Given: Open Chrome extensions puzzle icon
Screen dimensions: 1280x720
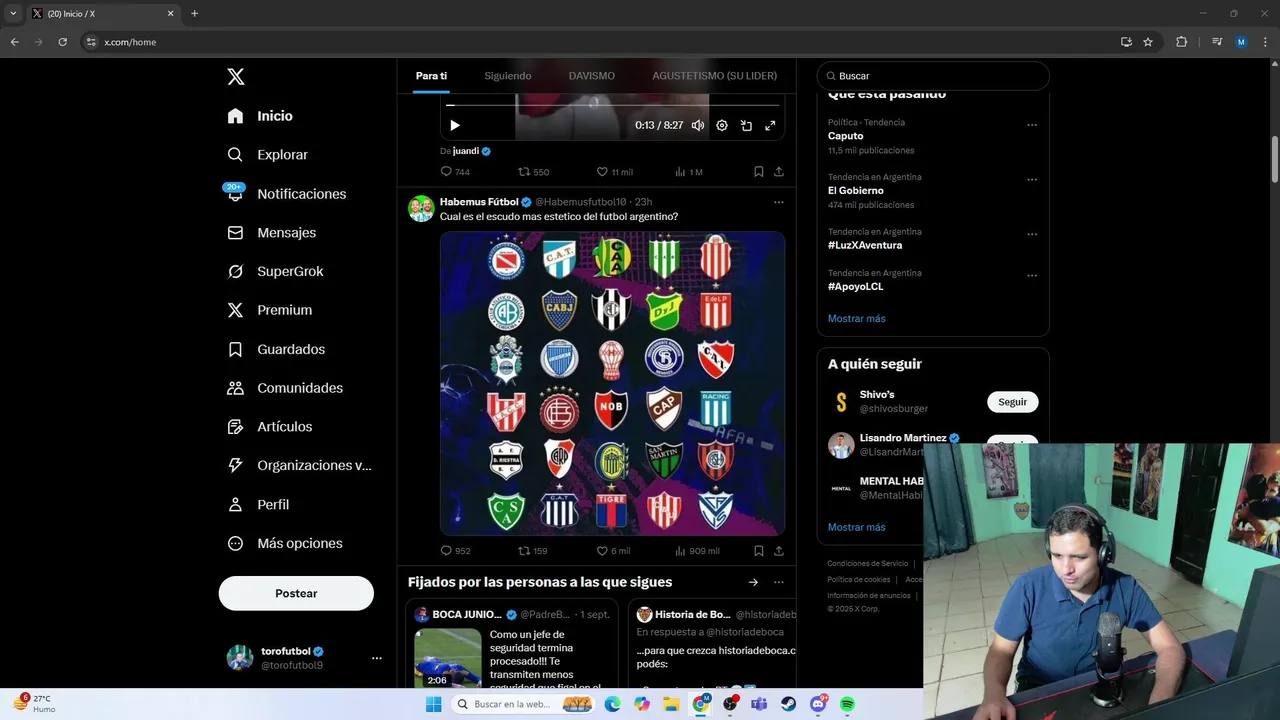Looking at the screenshot, I should click(x=1181, y=42).
